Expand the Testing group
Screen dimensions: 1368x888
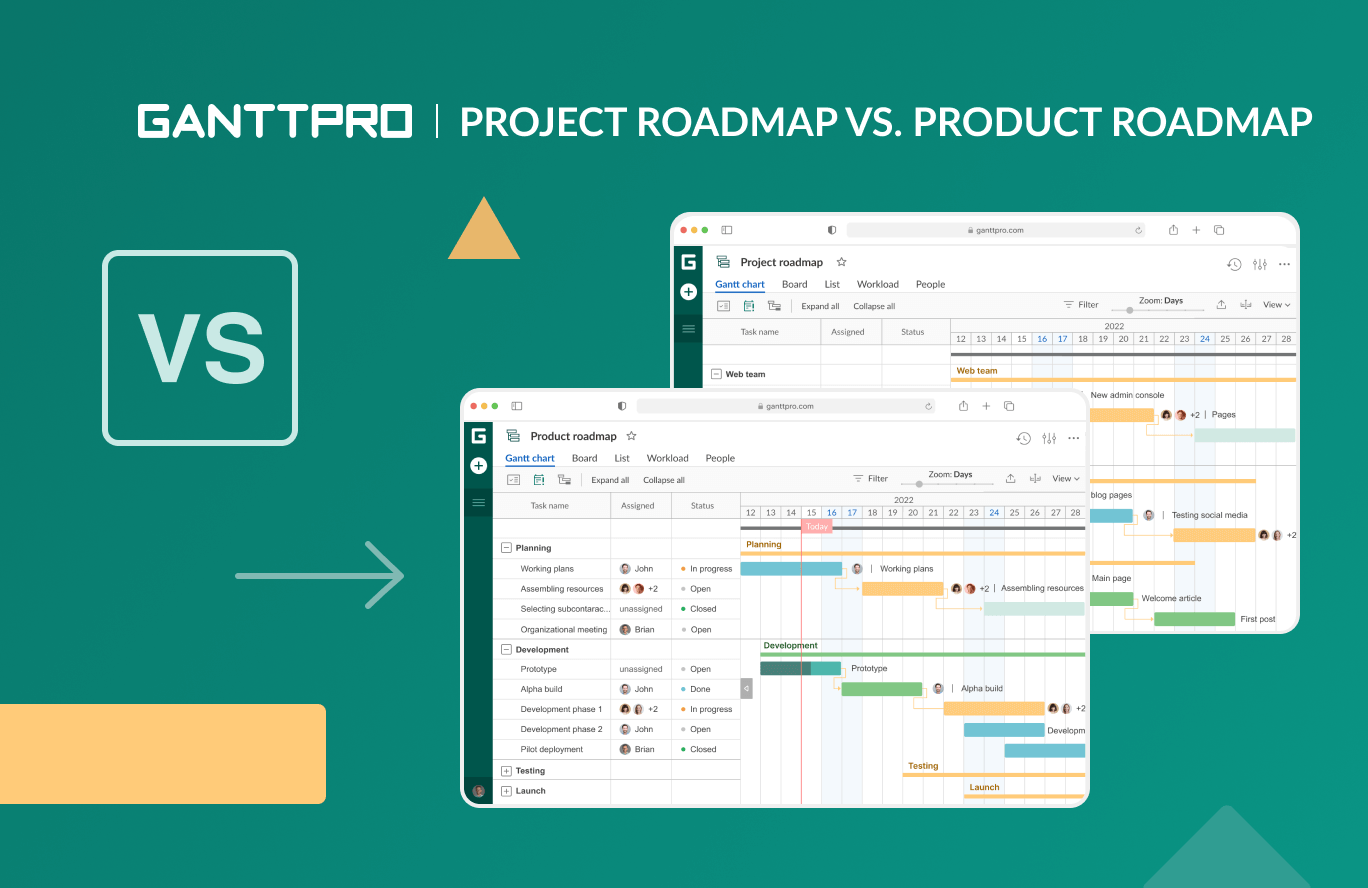coord(506,771)
